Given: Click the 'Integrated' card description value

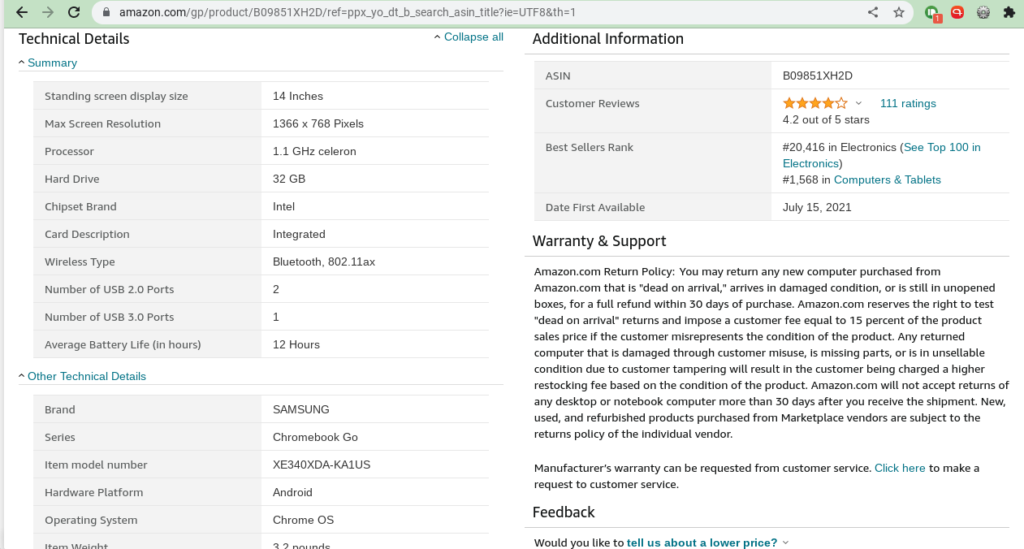Looking at the screenshot, I should (298, 234).
